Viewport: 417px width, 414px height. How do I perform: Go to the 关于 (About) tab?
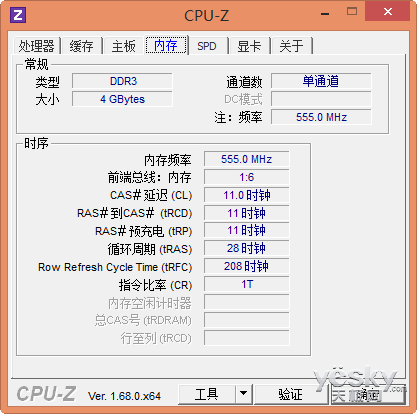click(292, 46)
